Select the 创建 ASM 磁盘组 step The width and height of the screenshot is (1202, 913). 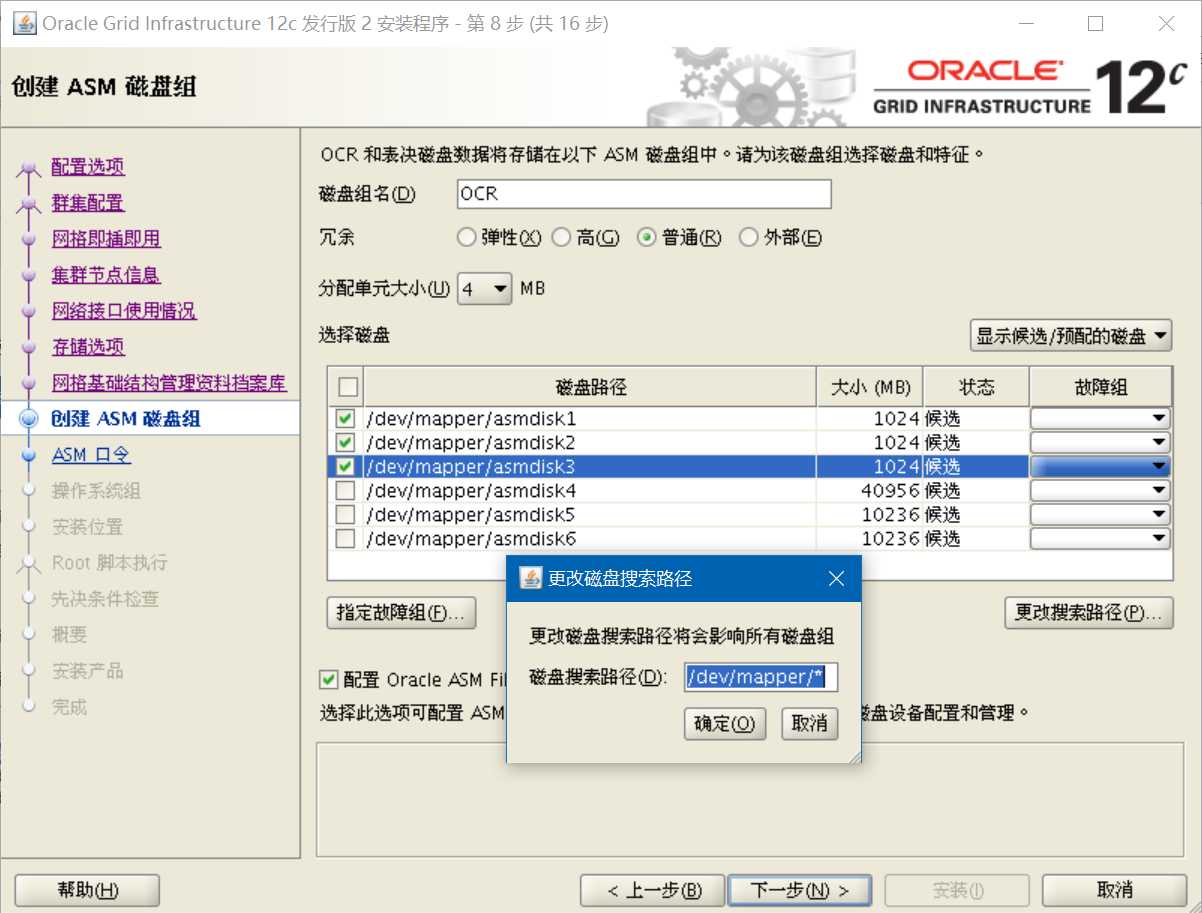click(126, 419)
